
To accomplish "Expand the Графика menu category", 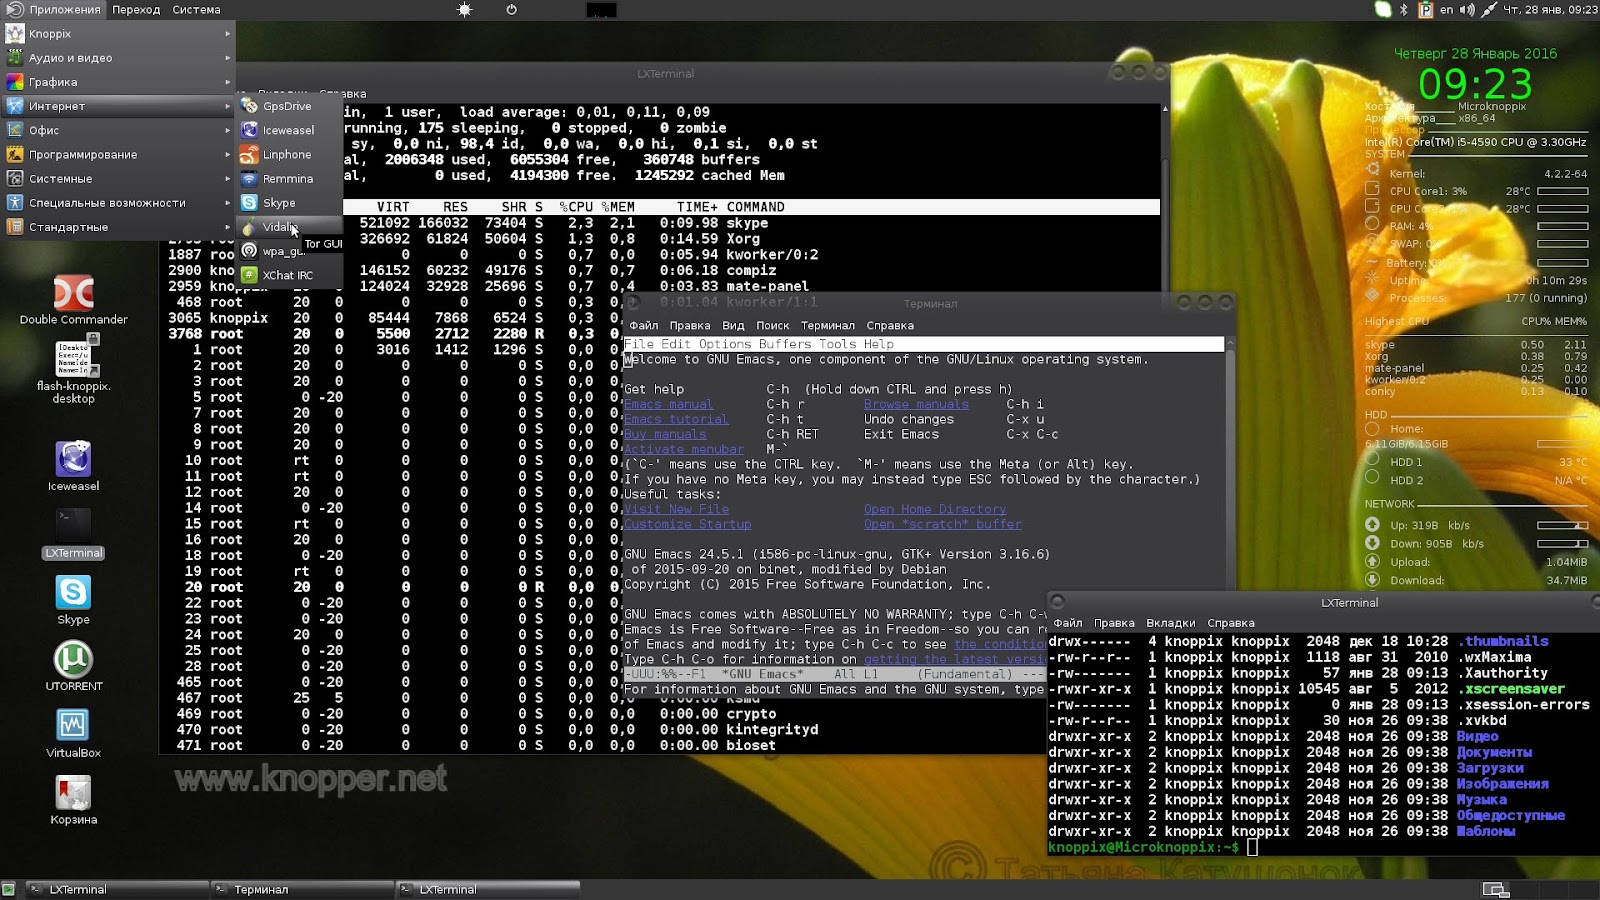I will 118,82.
